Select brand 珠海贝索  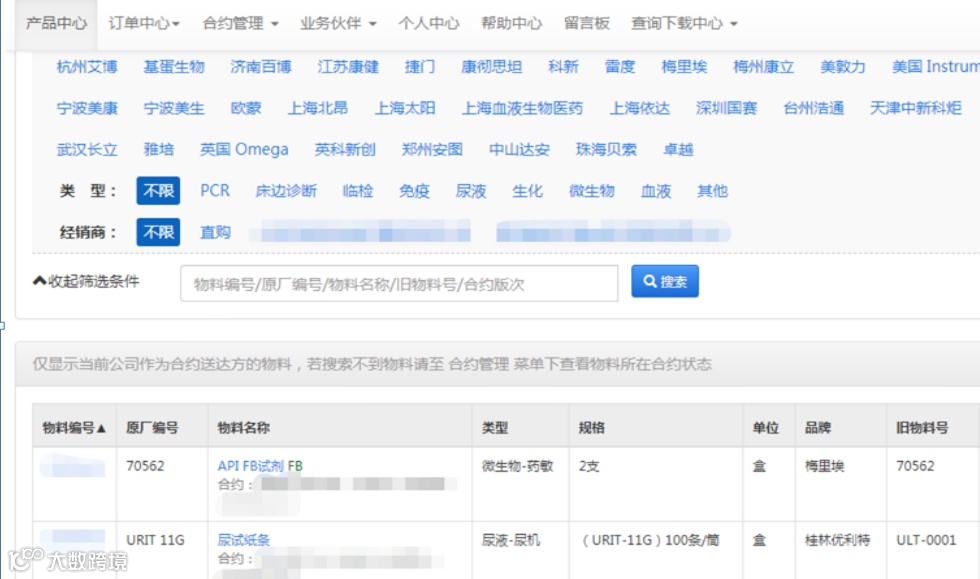pos(606,149)
